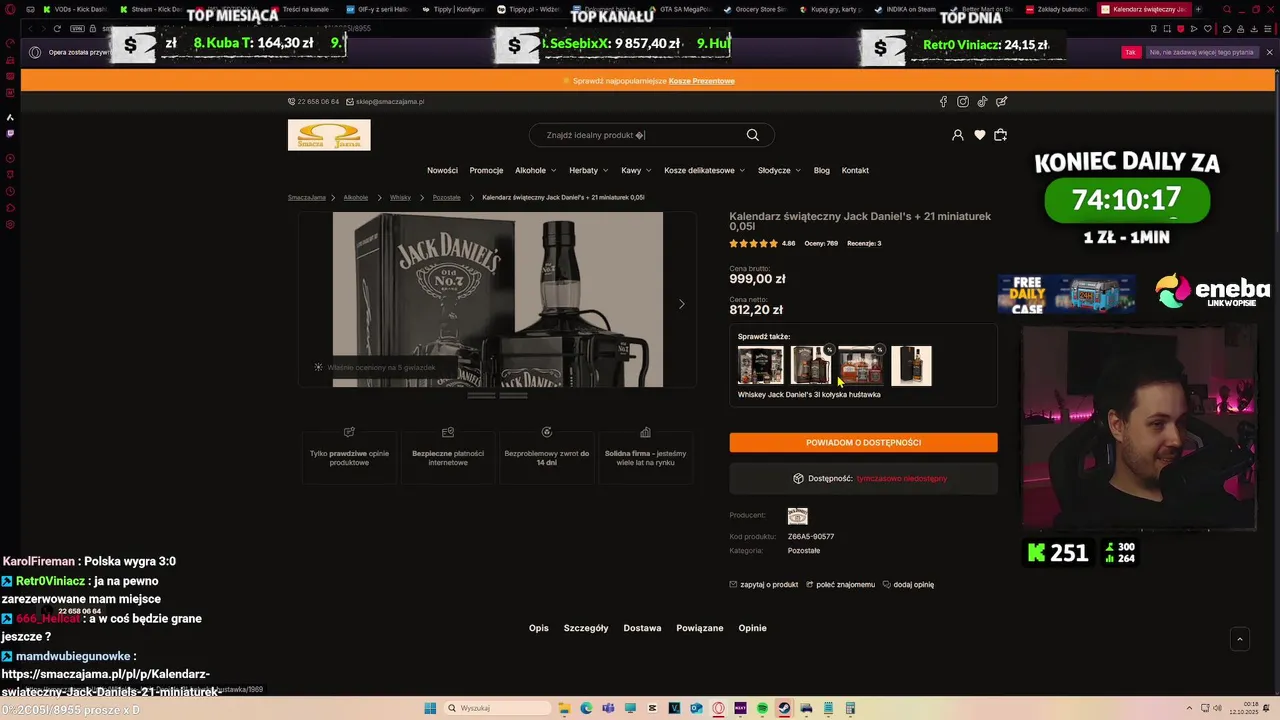Screen dimensions: 1280x720
Task: Open the Promocje menu item
Action: pyautogui.click(x=486, y=170)
